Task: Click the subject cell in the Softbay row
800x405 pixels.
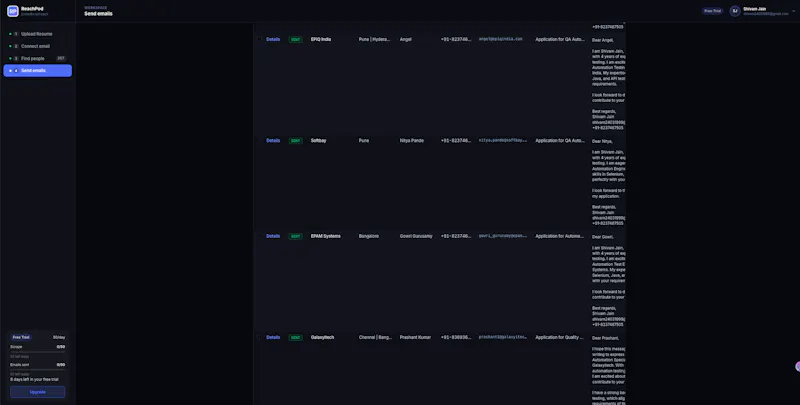Action: (x=560, y=140)
